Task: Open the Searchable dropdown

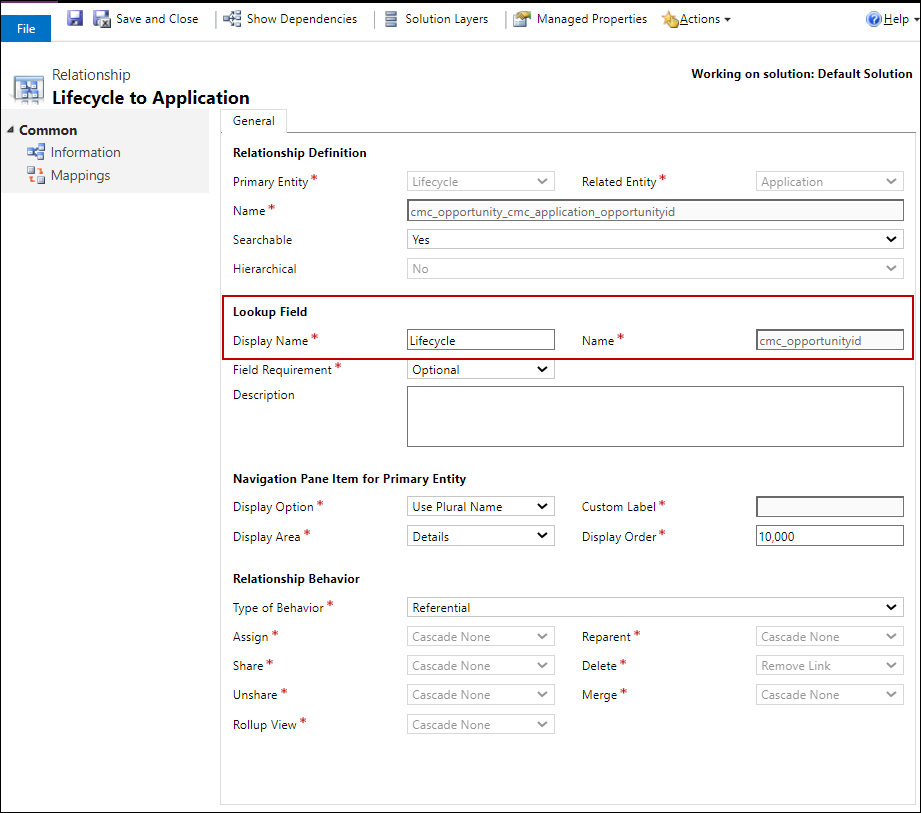Action: [656, 240]
